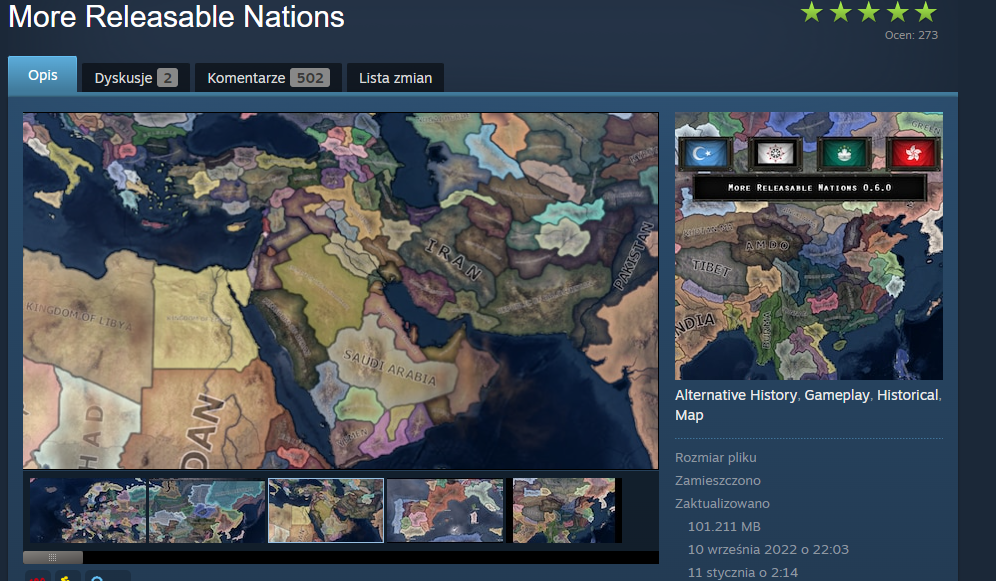Screen dimensions: 996x581
Task: Filter by the Alternative History tag
Action: 736,395
